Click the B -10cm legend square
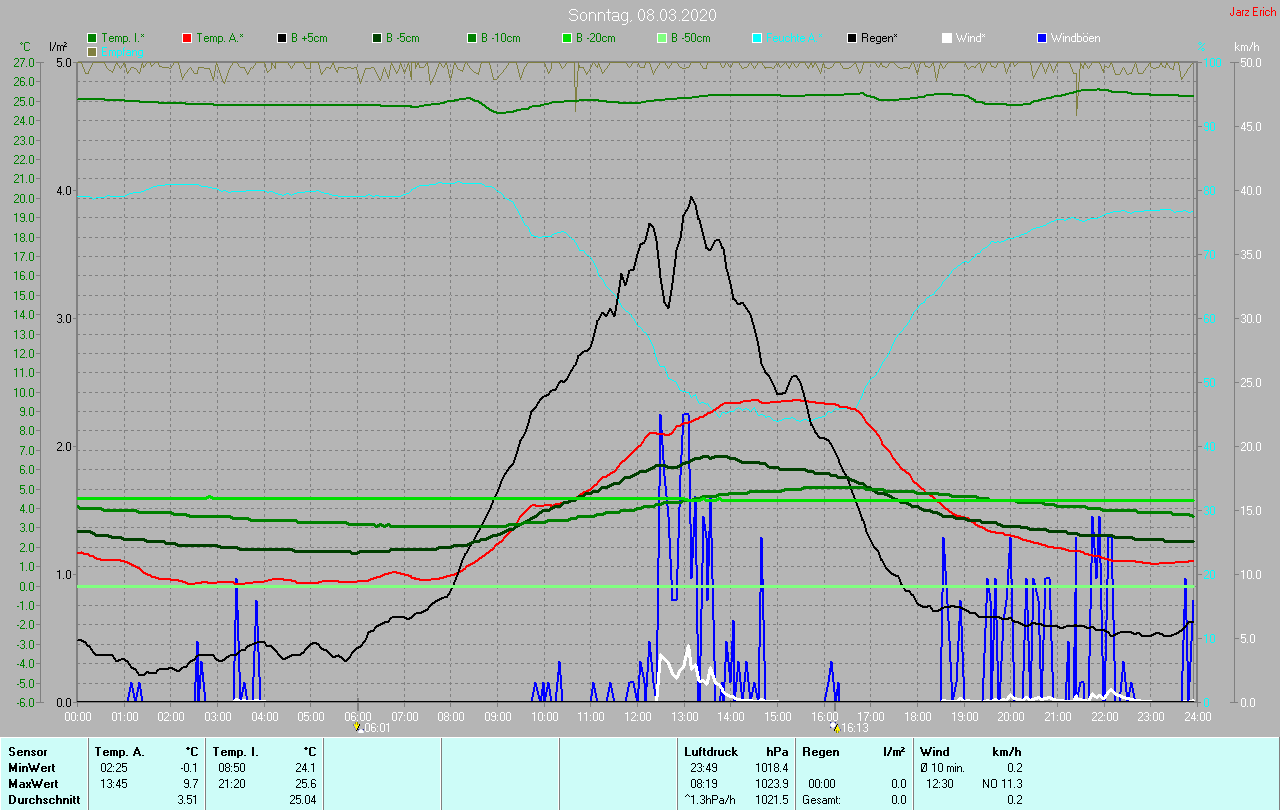The image size is (1280, 810). [x=472, y=38]
